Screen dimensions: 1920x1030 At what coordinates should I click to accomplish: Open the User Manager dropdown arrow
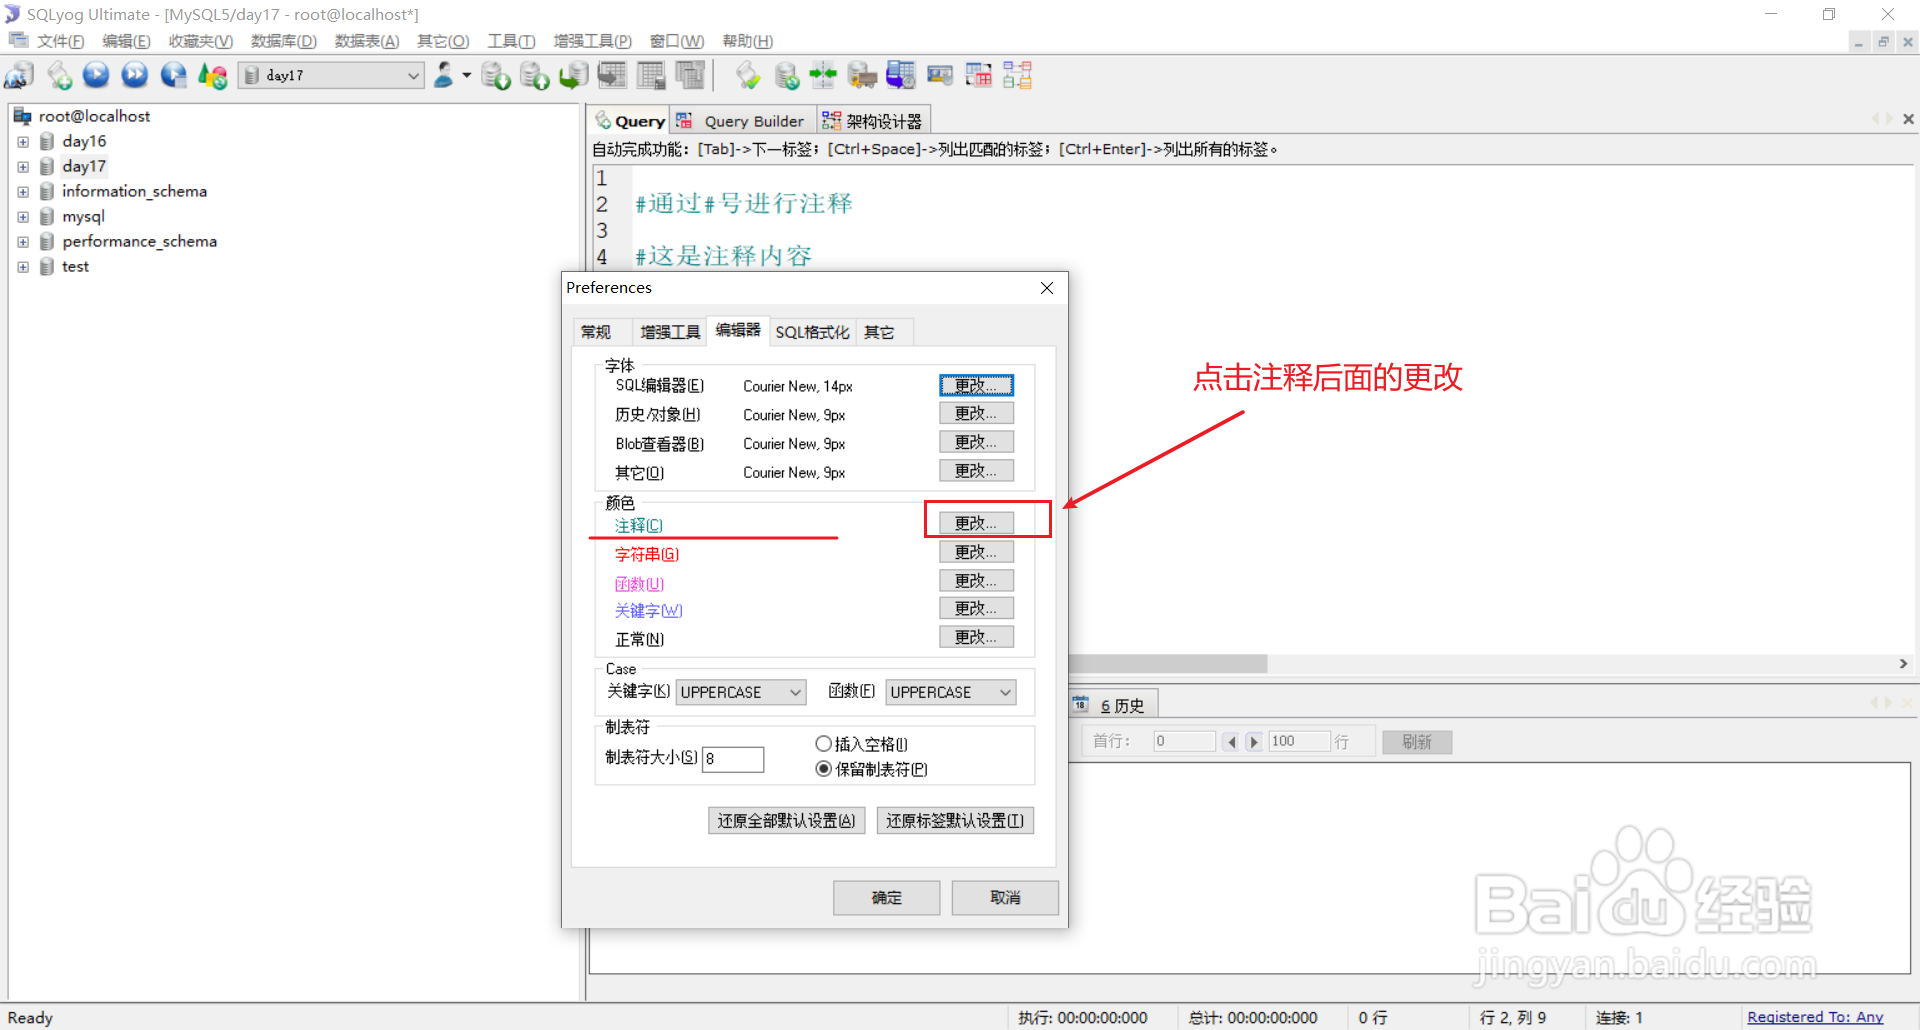point(466,75)
